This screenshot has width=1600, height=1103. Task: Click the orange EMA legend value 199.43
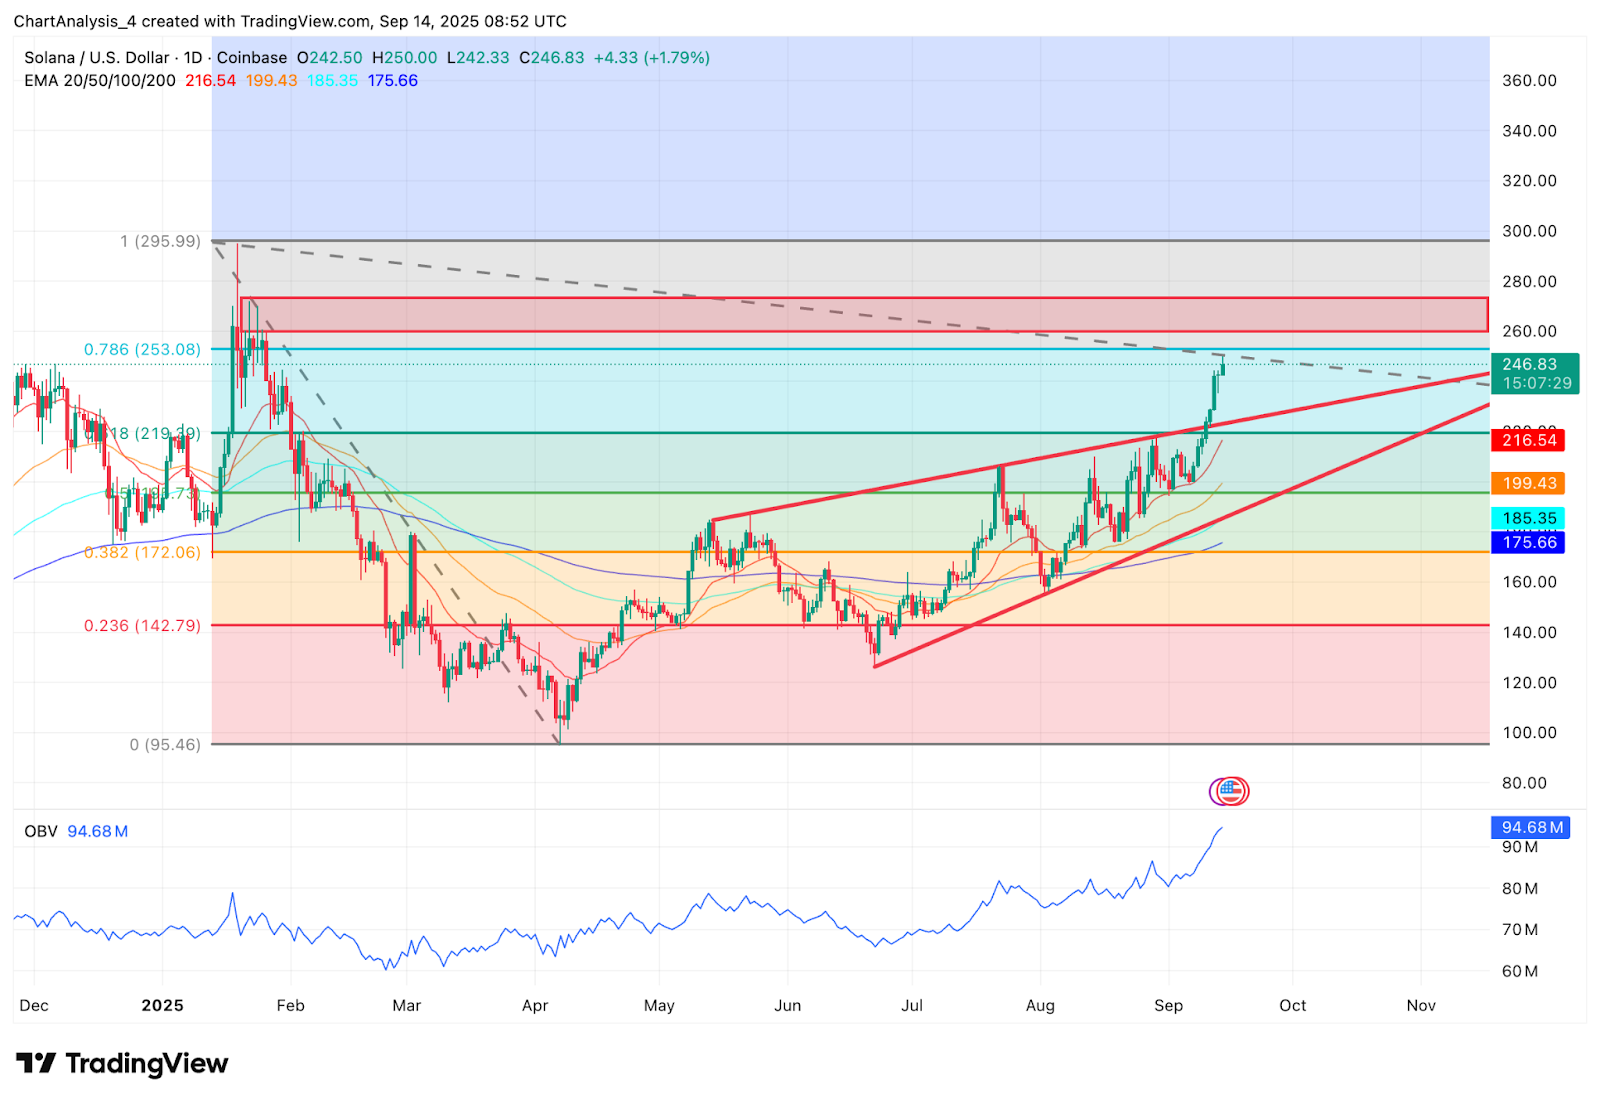pyautogui.click(x=272, y=81)
